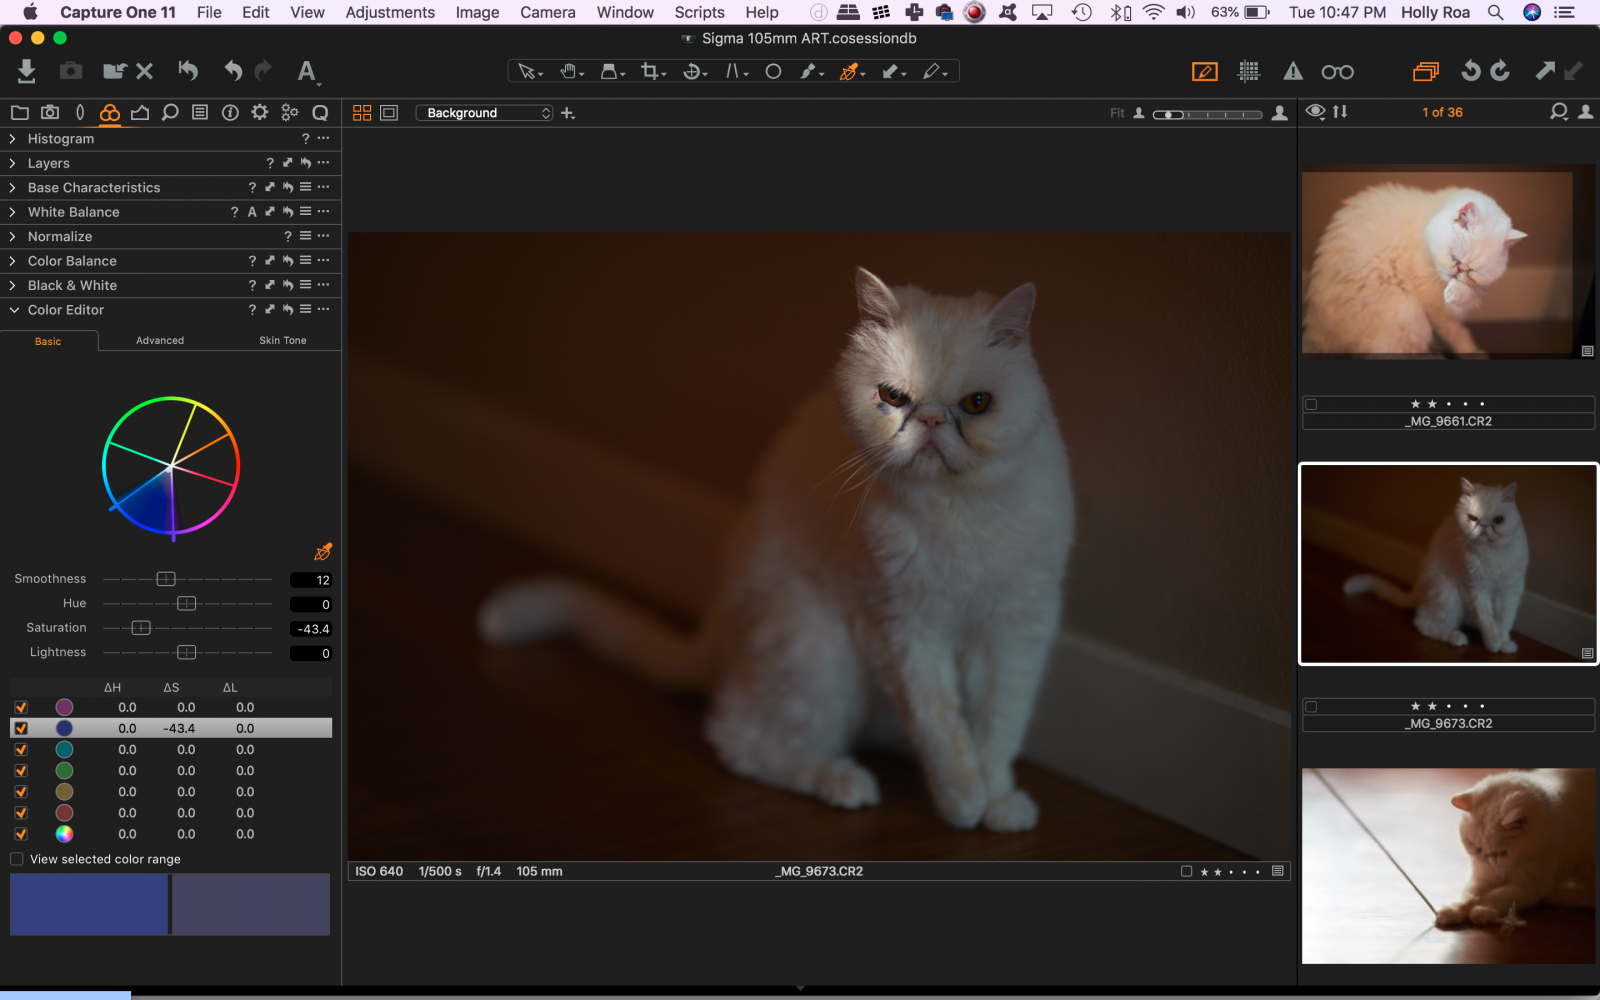Toggle the exposure warning triangle icon
The height and width of the screenshot is (1000, 1600).
[x=1293, y=71]
